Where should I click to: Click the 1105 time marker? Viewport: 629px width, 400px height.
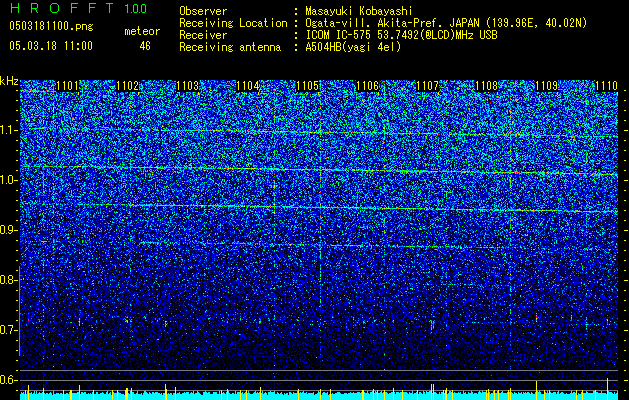(x=307, y=85)
